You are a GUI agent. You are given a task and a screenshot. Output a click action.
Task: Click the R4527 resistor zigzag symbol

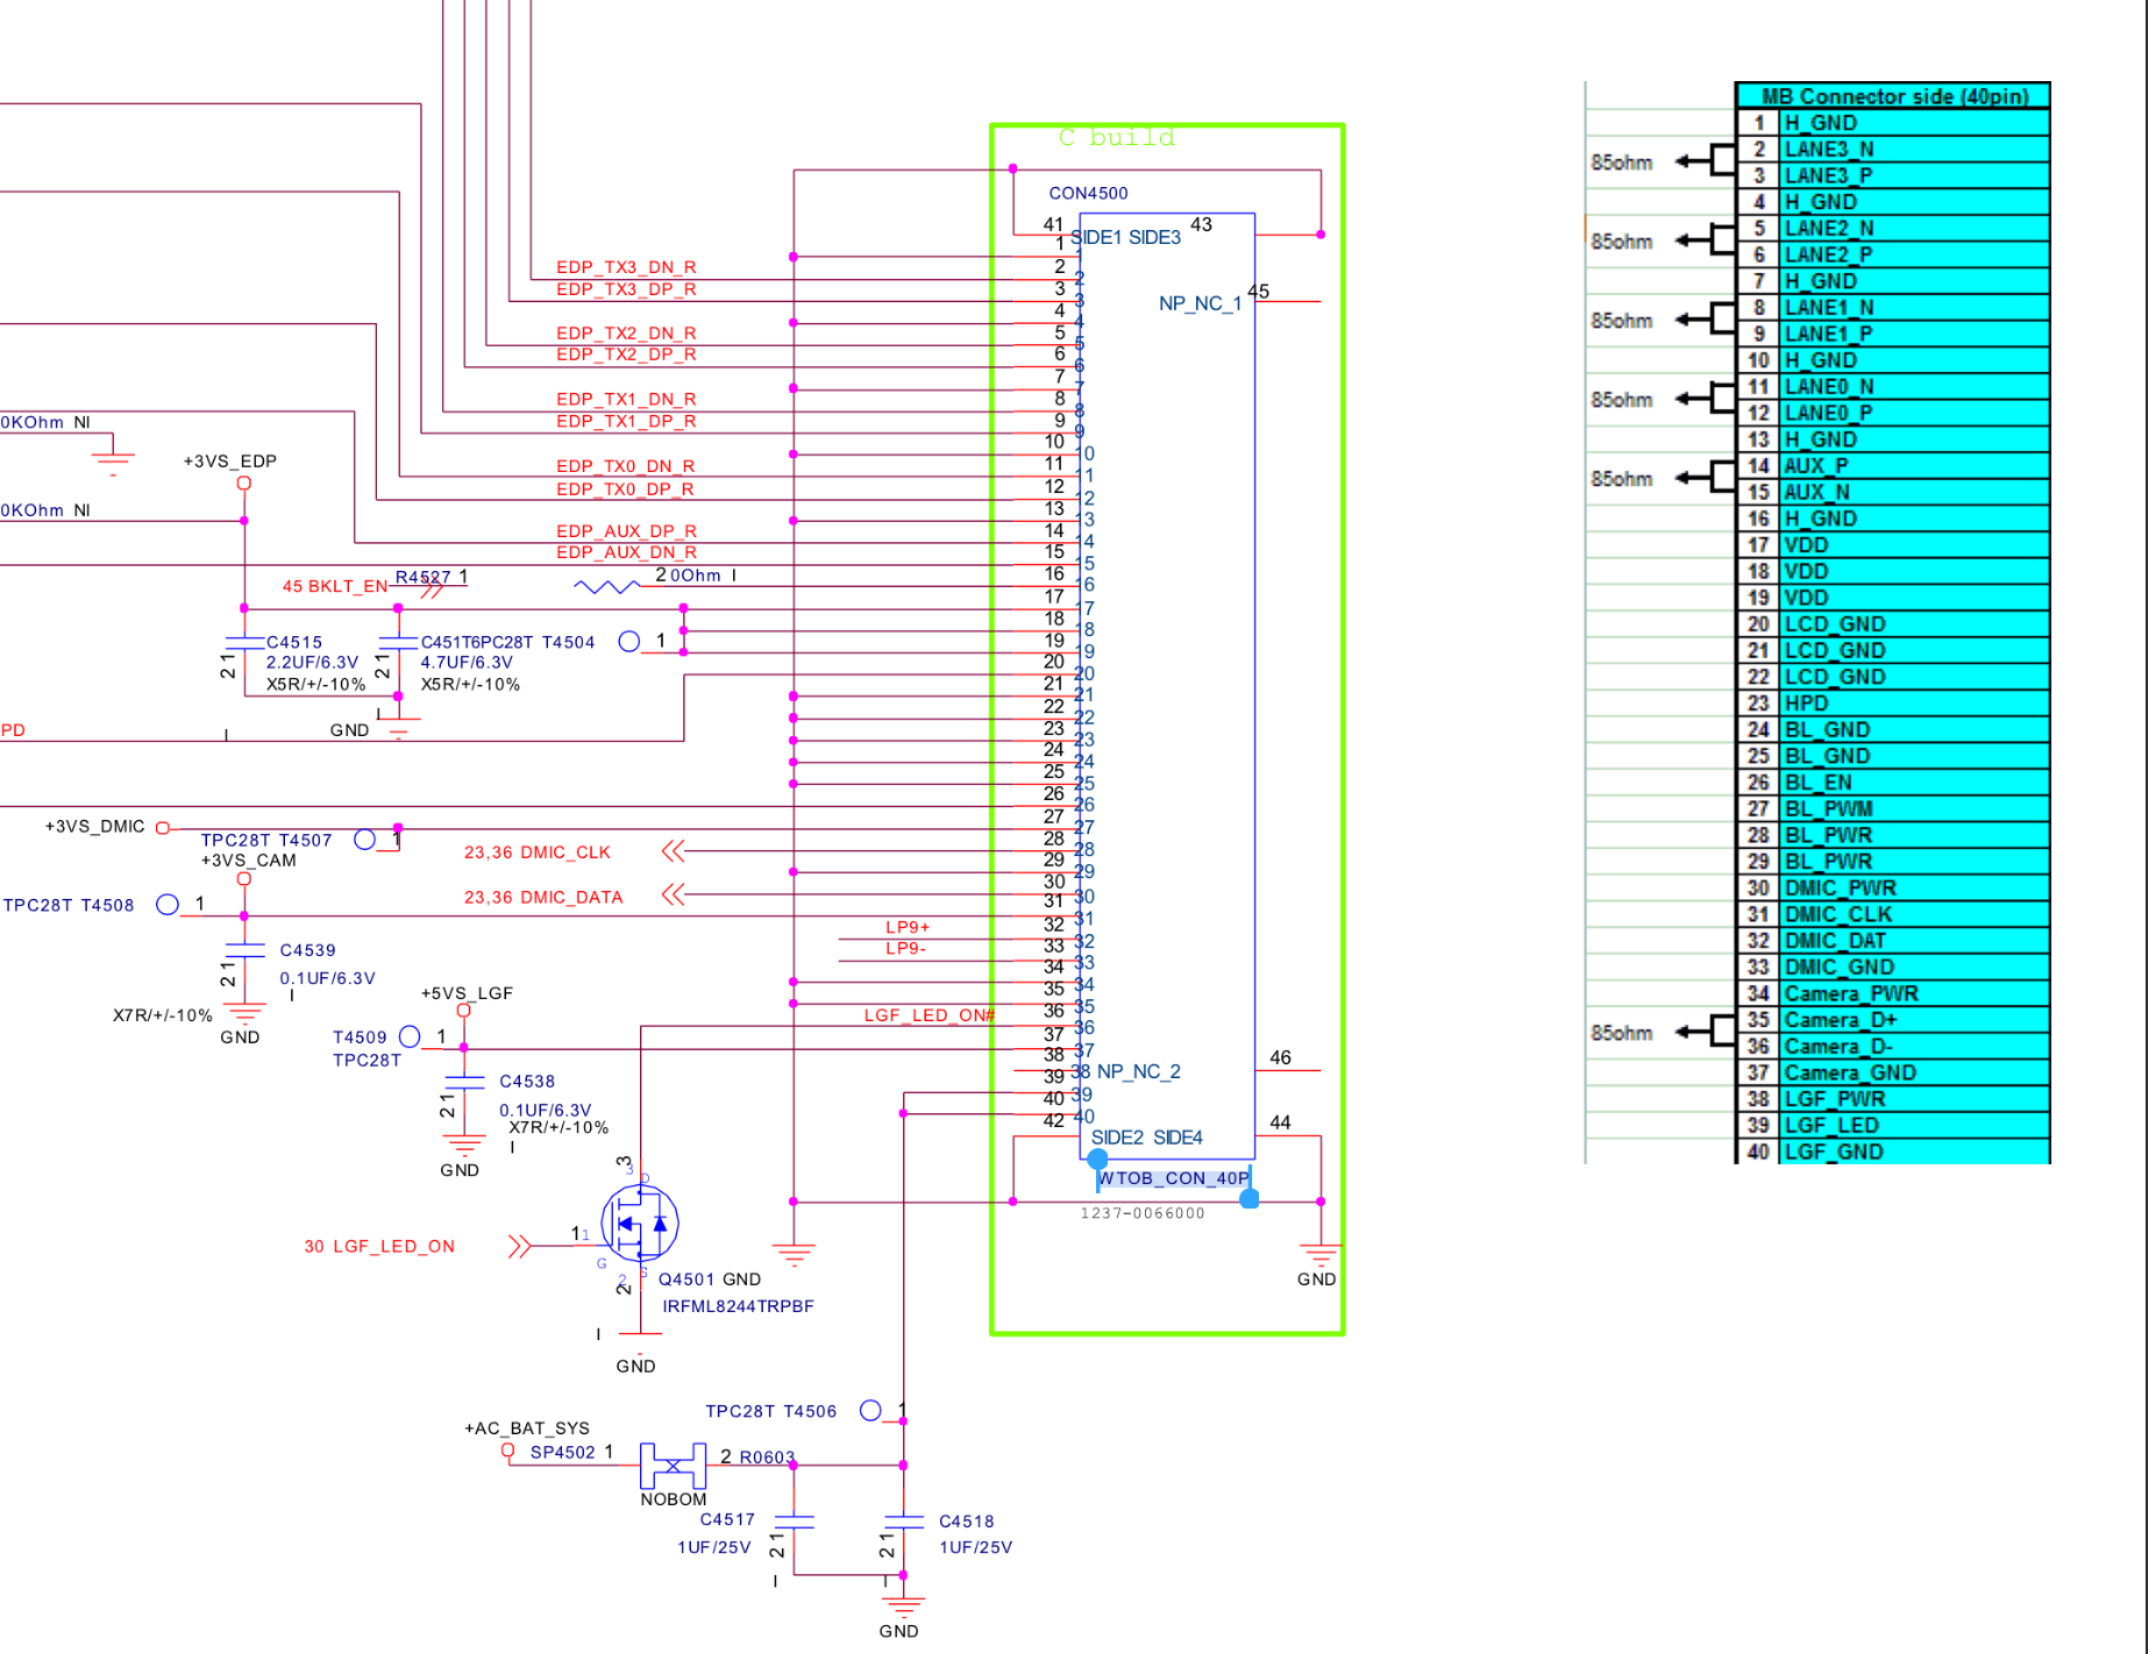(x=606, y=587)
